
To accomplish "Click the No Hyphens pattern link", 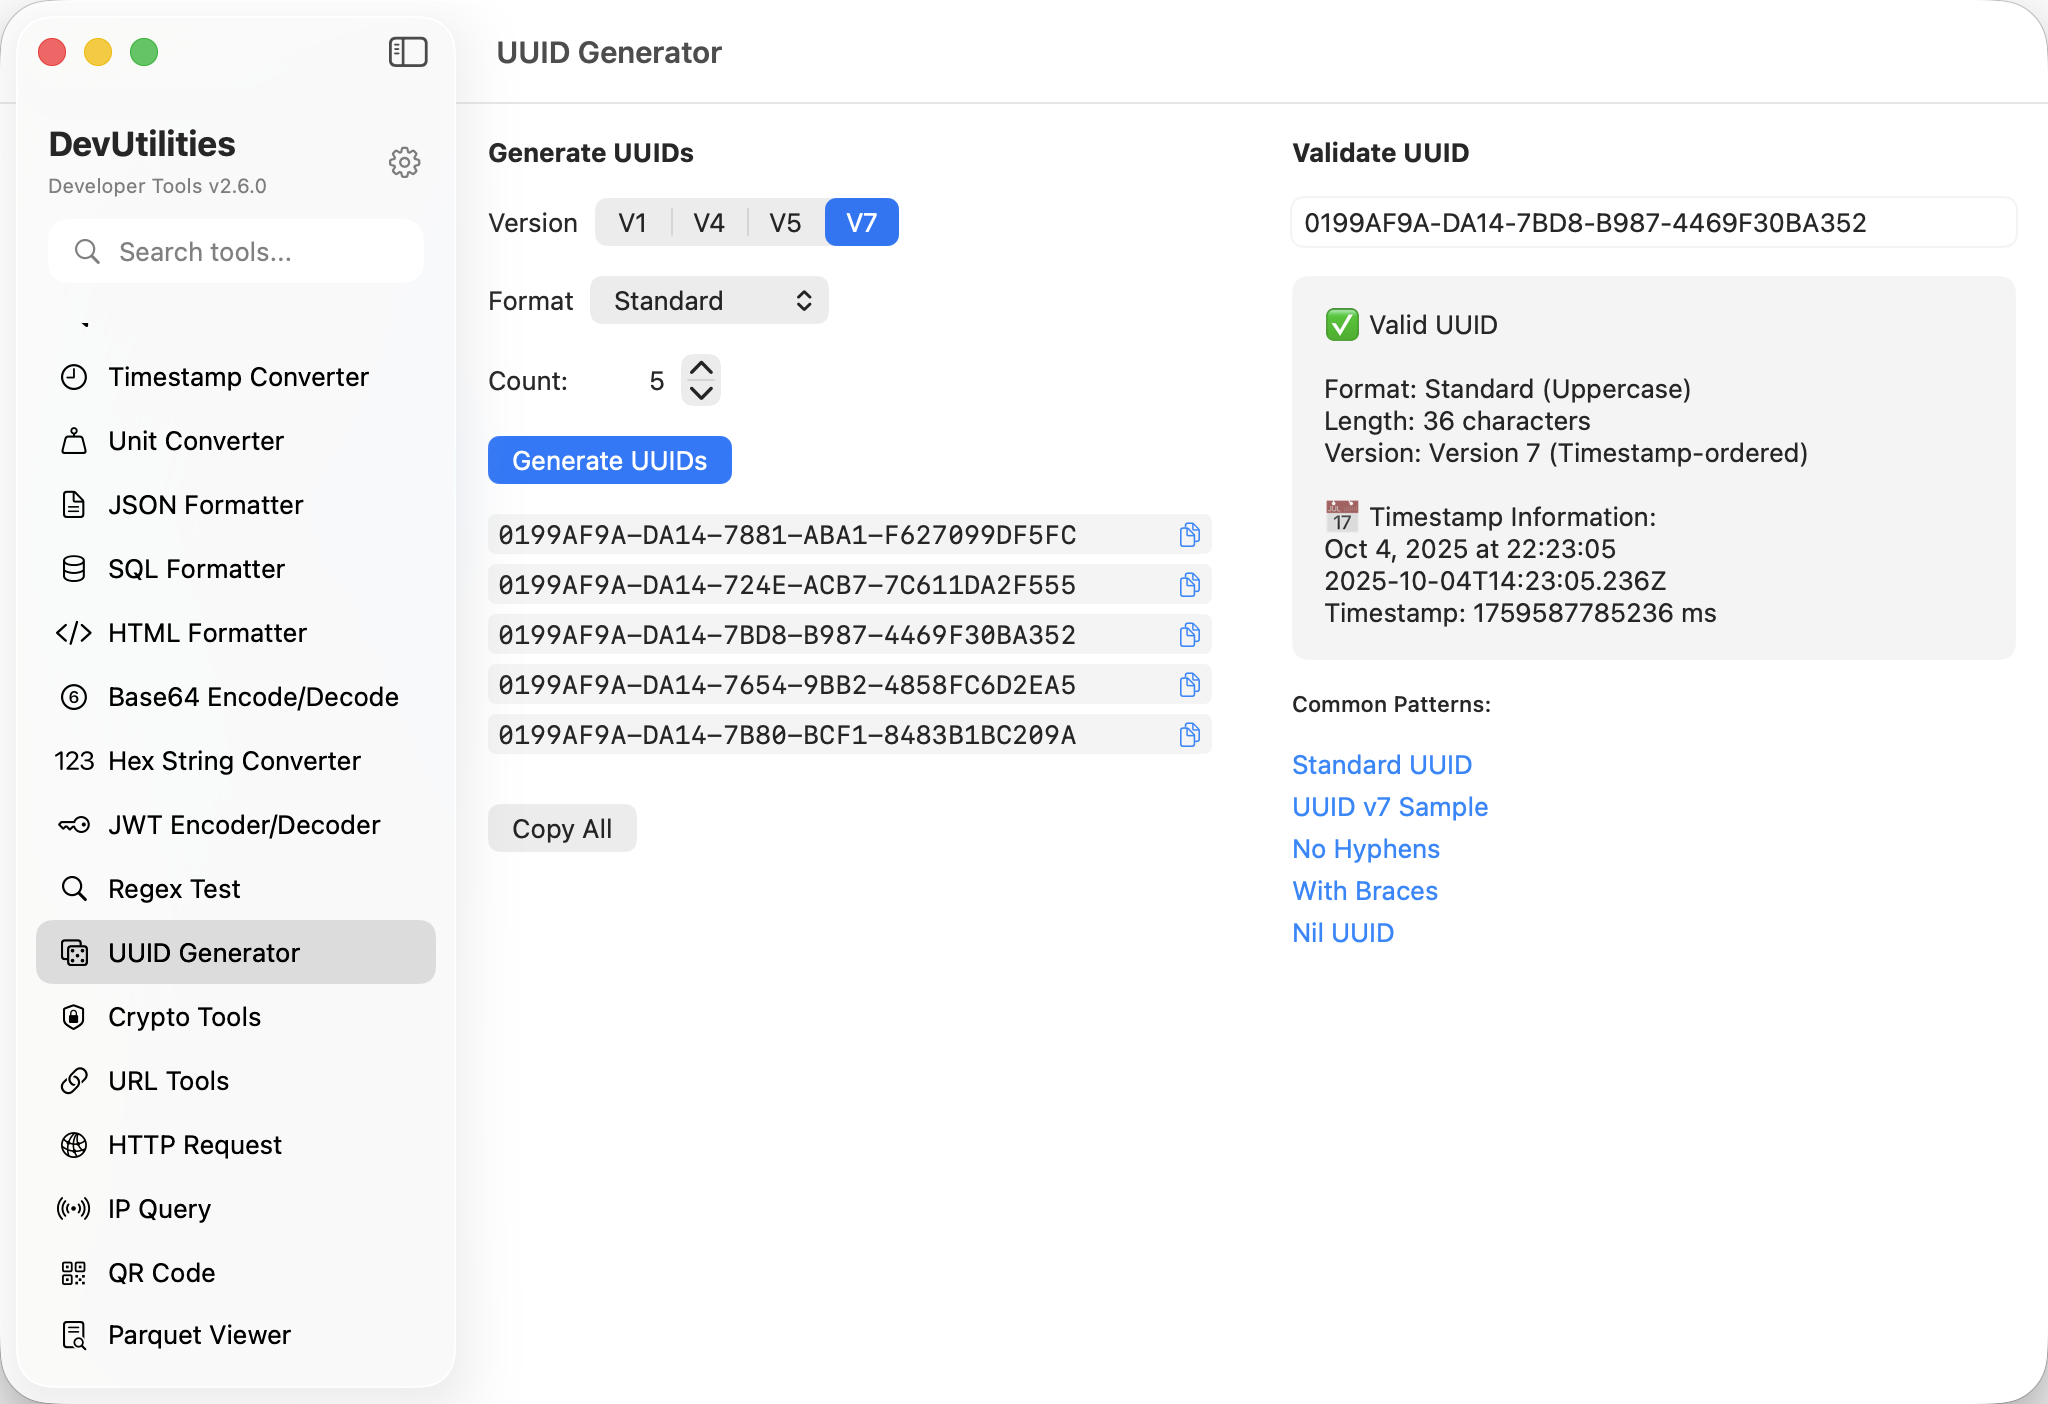I will 1366,849.
